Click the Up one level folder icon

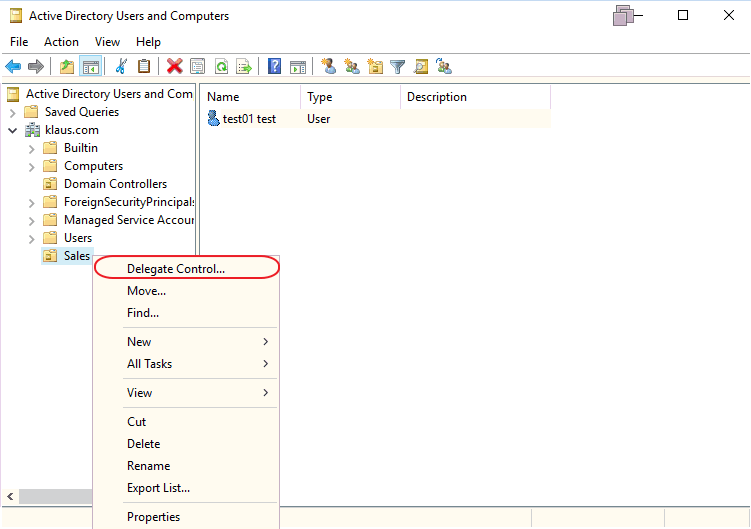67,67
